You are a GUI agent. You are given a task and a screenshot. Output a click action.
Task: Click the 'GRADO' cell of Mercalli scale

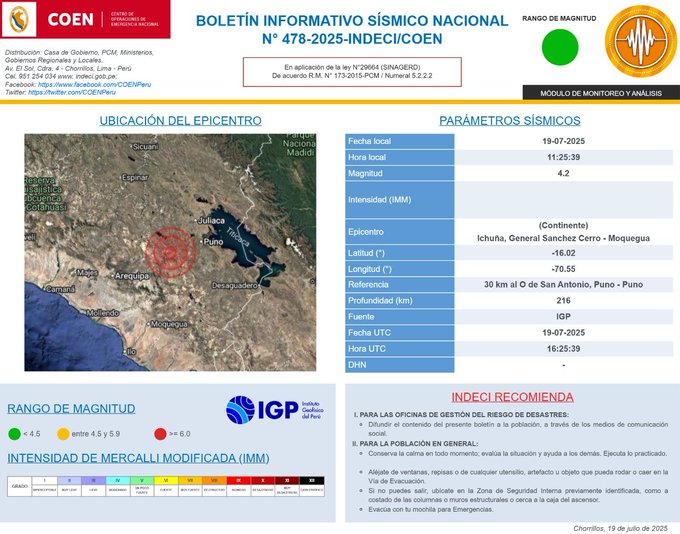pos(20,486)
